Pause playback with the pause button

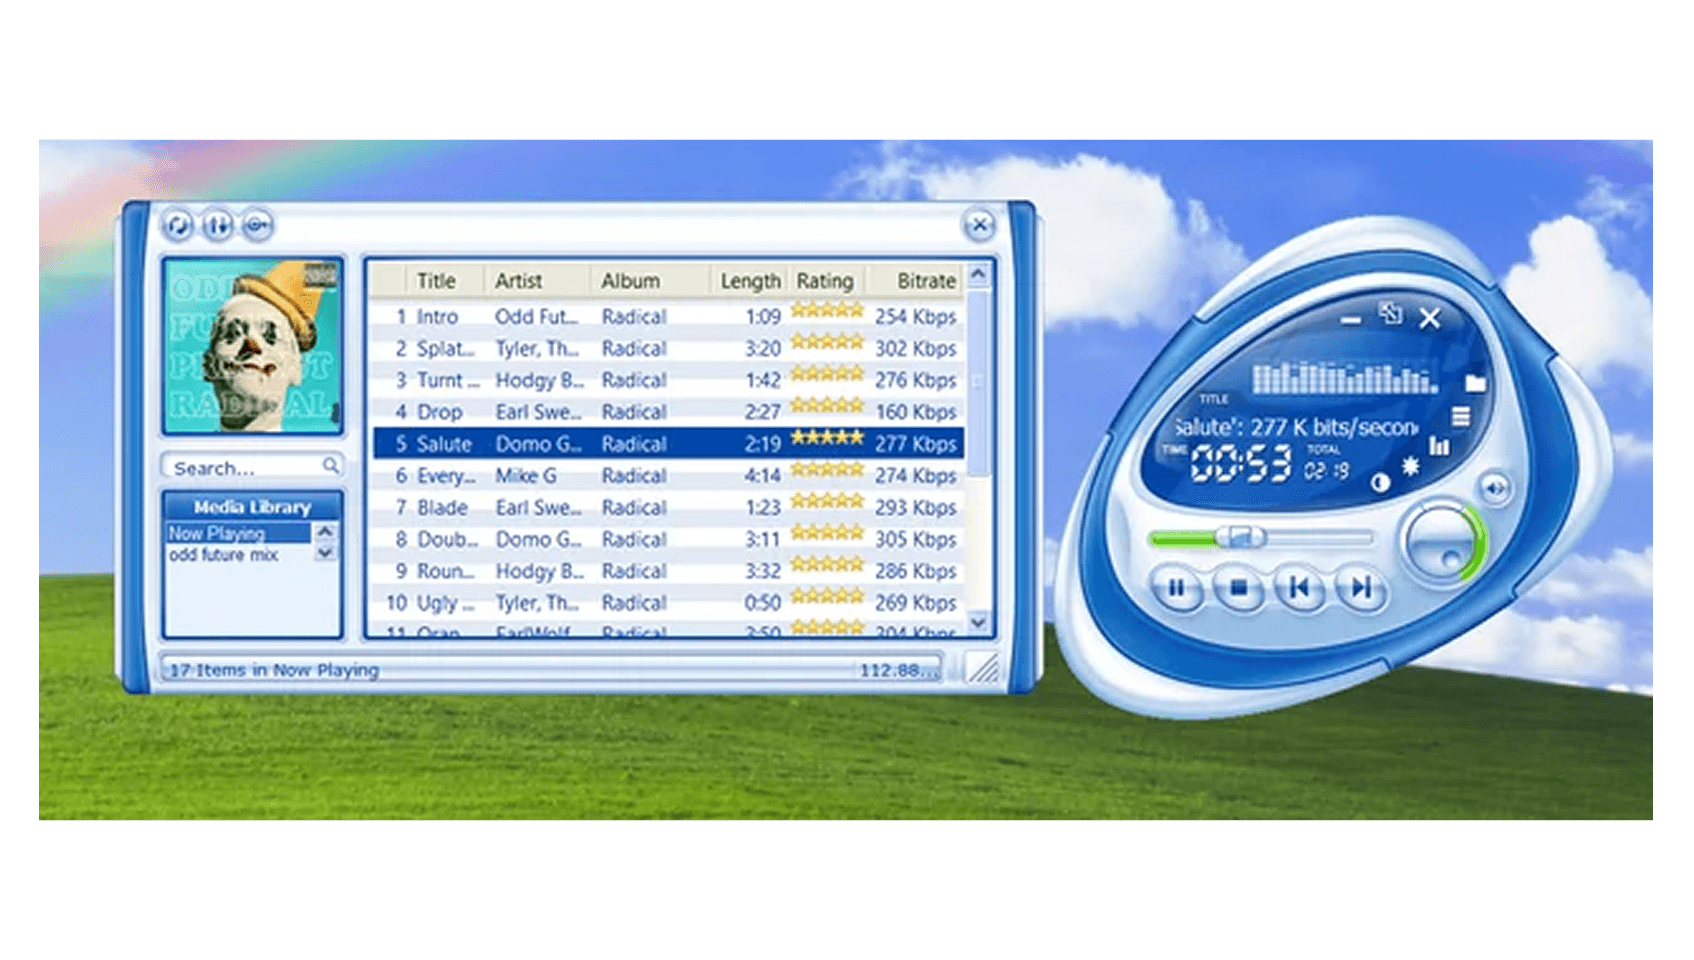1176,588
